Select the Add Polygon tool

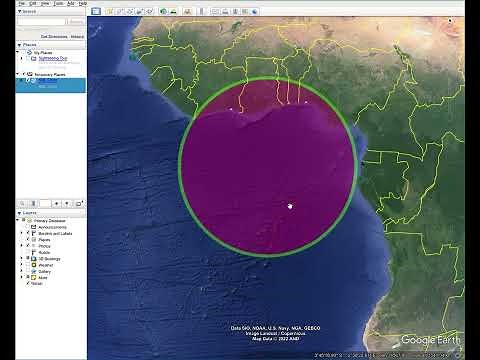(120, 11)
